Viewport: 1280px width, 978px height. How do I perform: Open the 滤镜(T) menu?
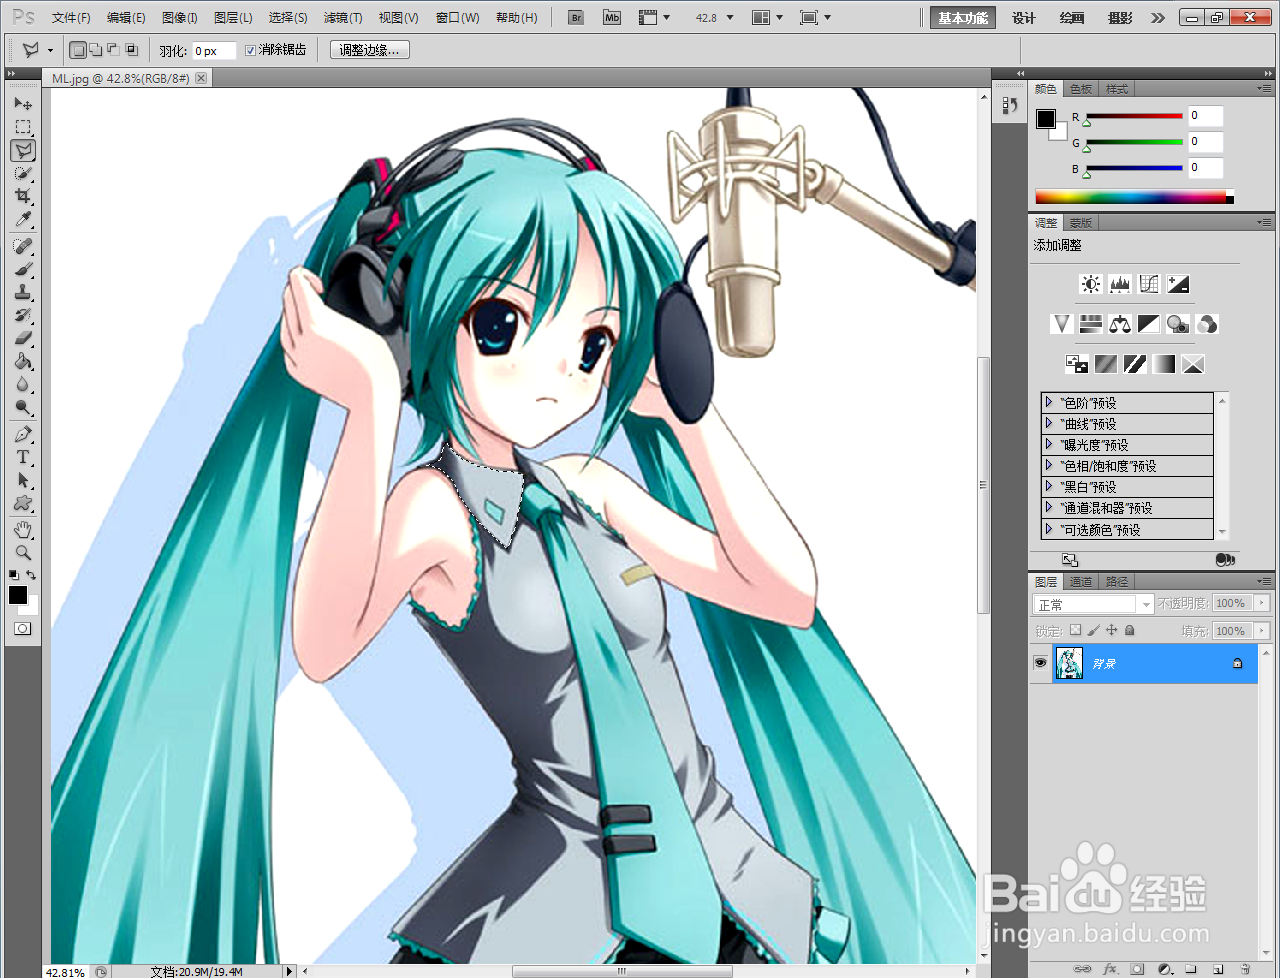coord(343,18)
